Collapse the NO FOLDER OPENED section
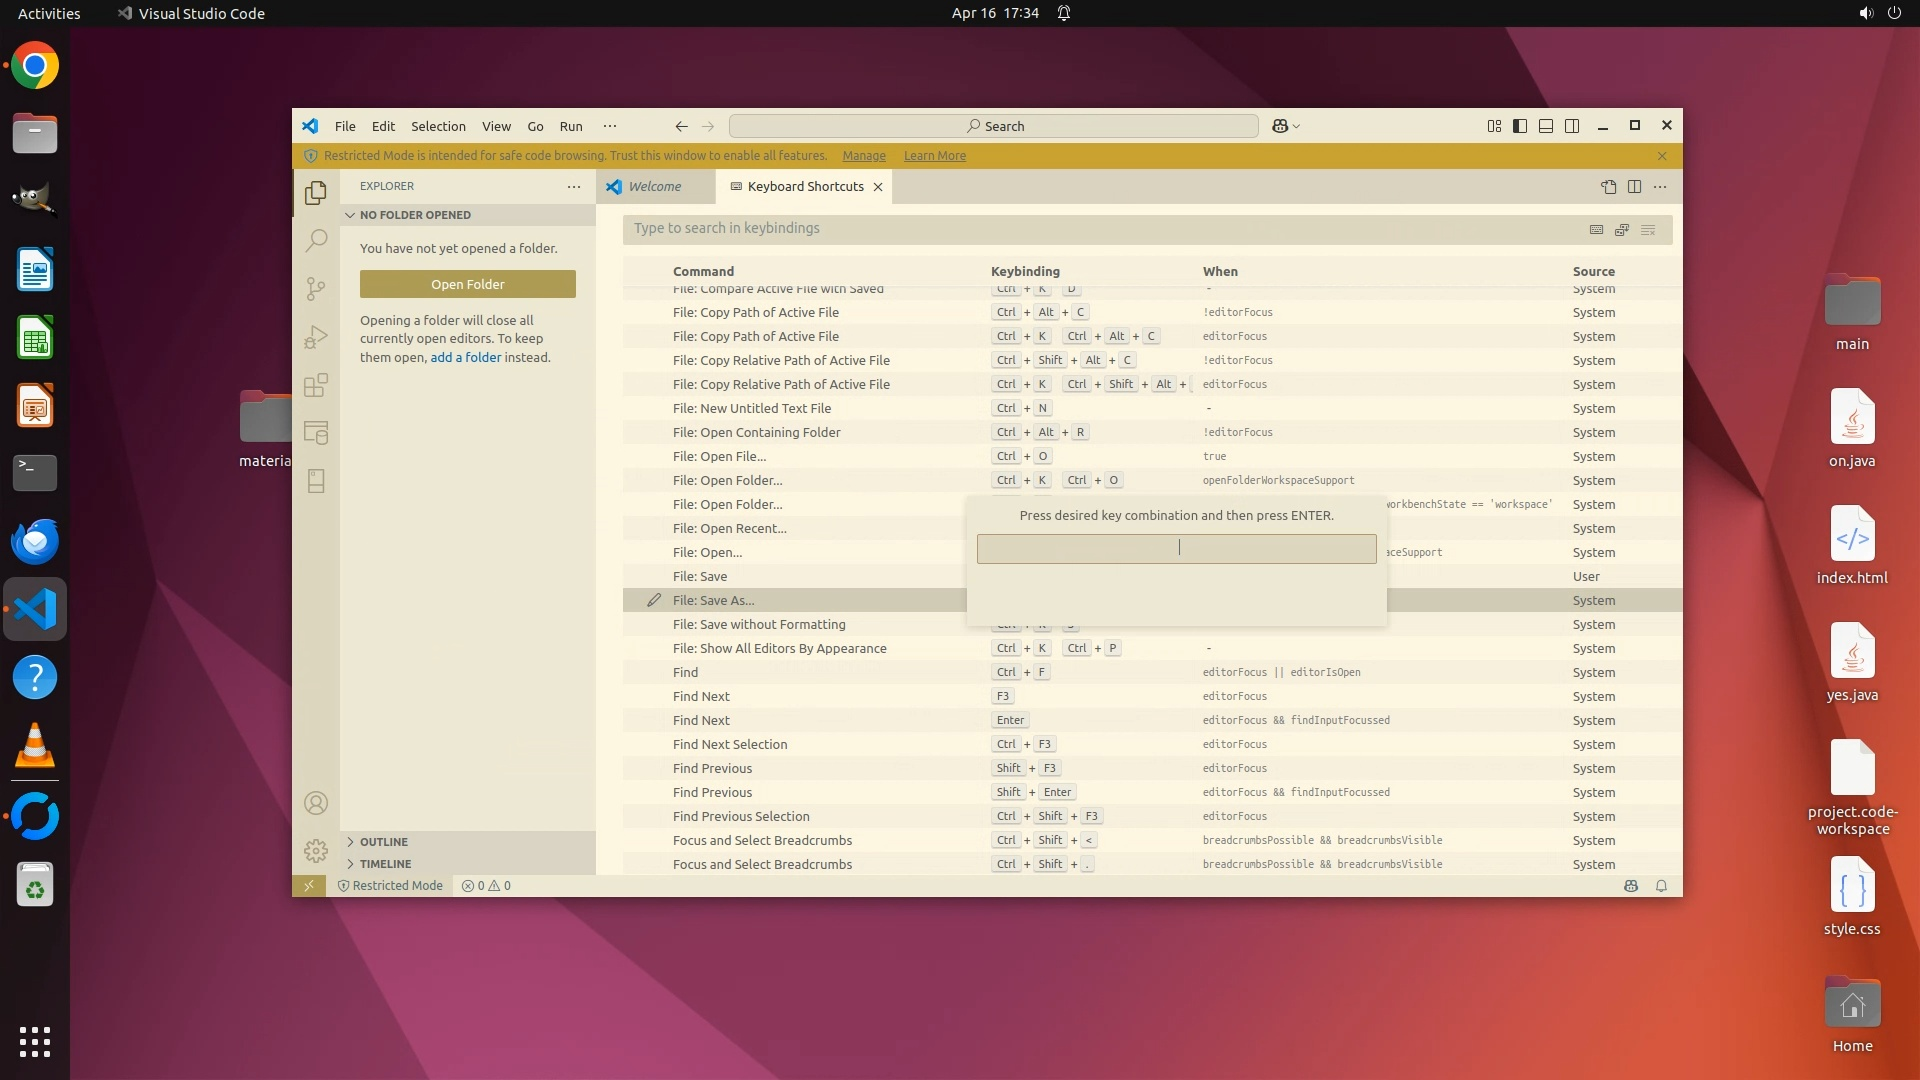Viewport: 1920px width, 1080px height. [x=415, y=215]
